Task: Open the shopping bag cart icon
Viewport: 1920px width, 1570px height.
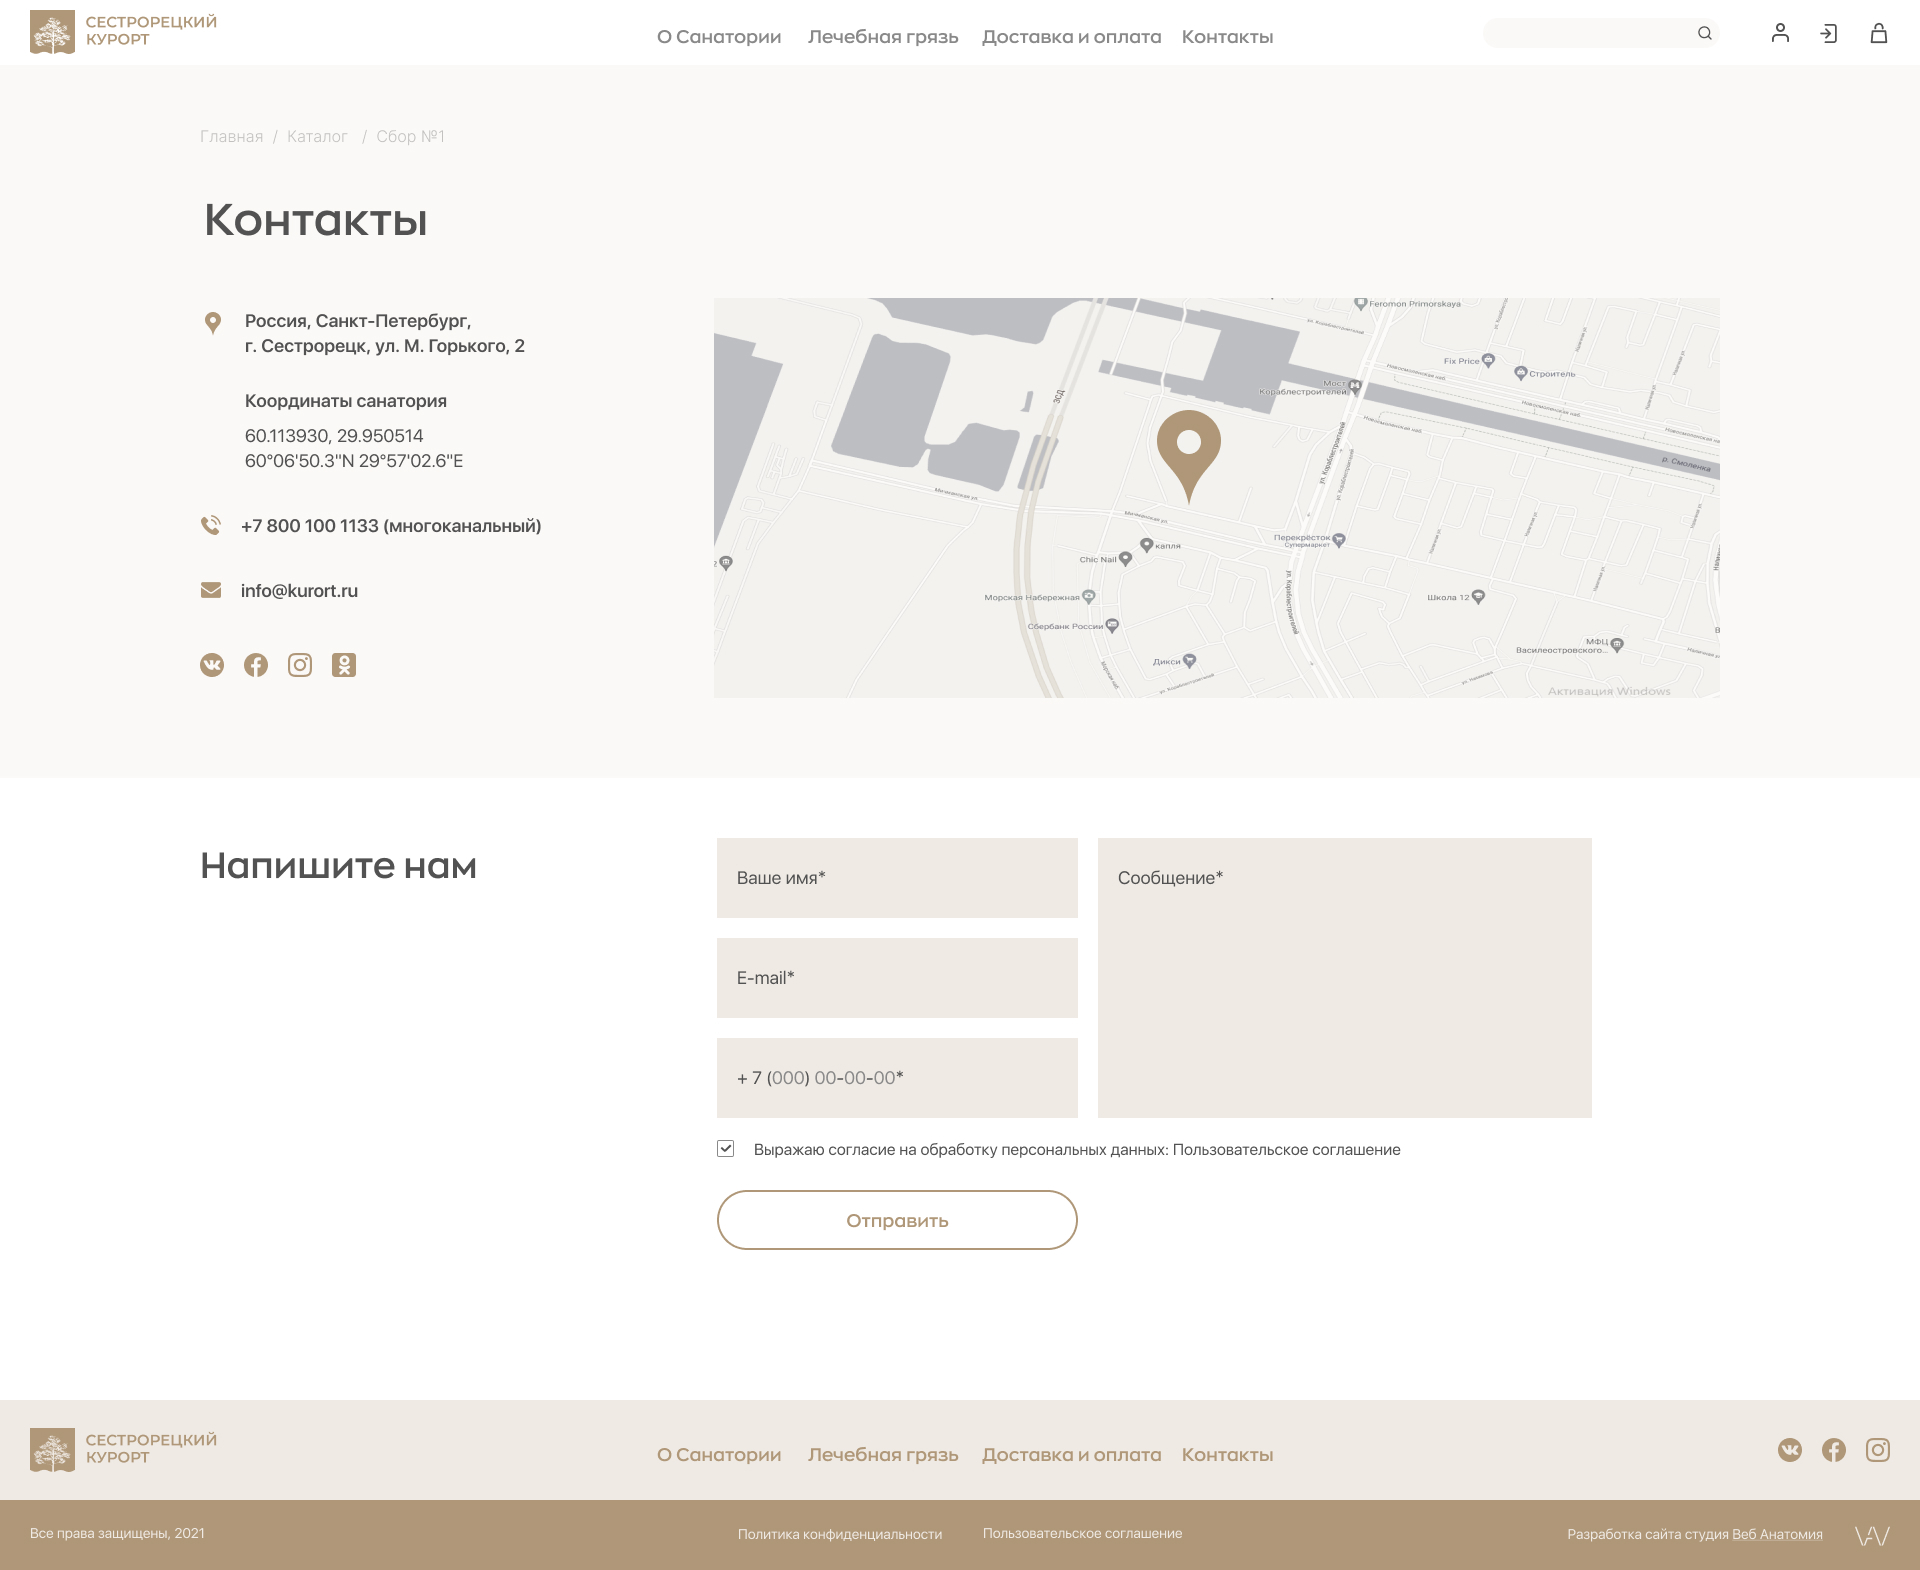Action: click(1879, 34)
